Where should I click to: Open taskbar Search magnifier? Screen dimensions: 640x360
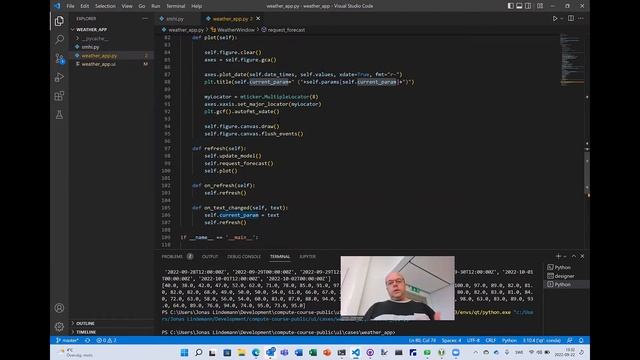pos(198,352)
